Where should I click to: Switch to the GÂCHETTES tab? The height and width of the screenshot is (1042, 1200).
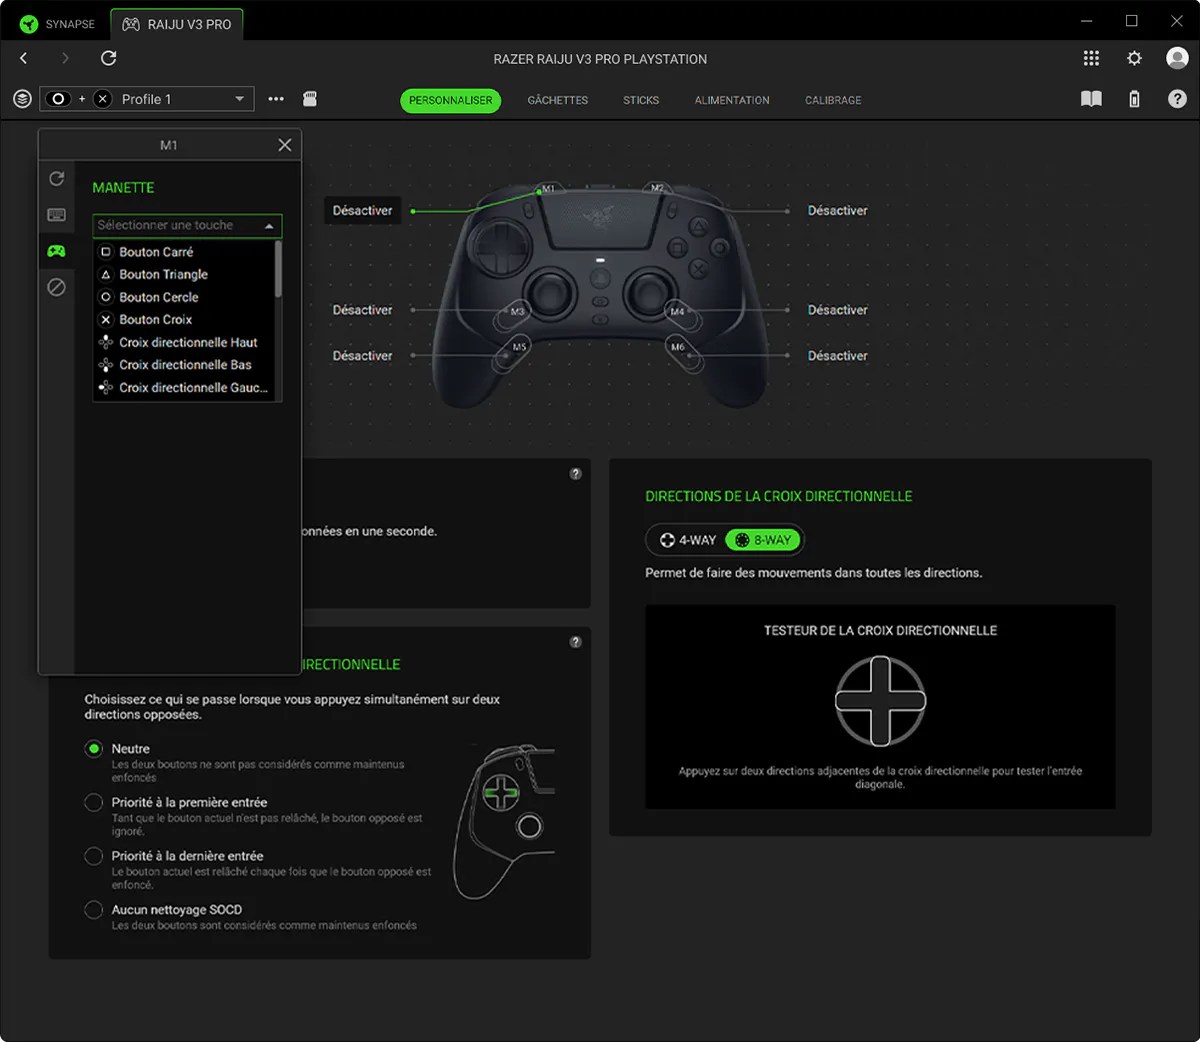click(557, 100)
